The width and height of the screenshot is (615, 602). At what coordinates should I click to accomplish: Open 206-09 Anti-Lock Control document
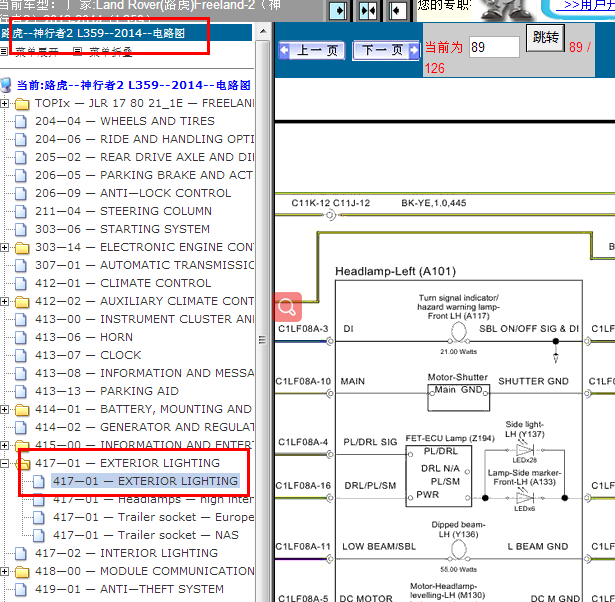(x=133, y=193)
